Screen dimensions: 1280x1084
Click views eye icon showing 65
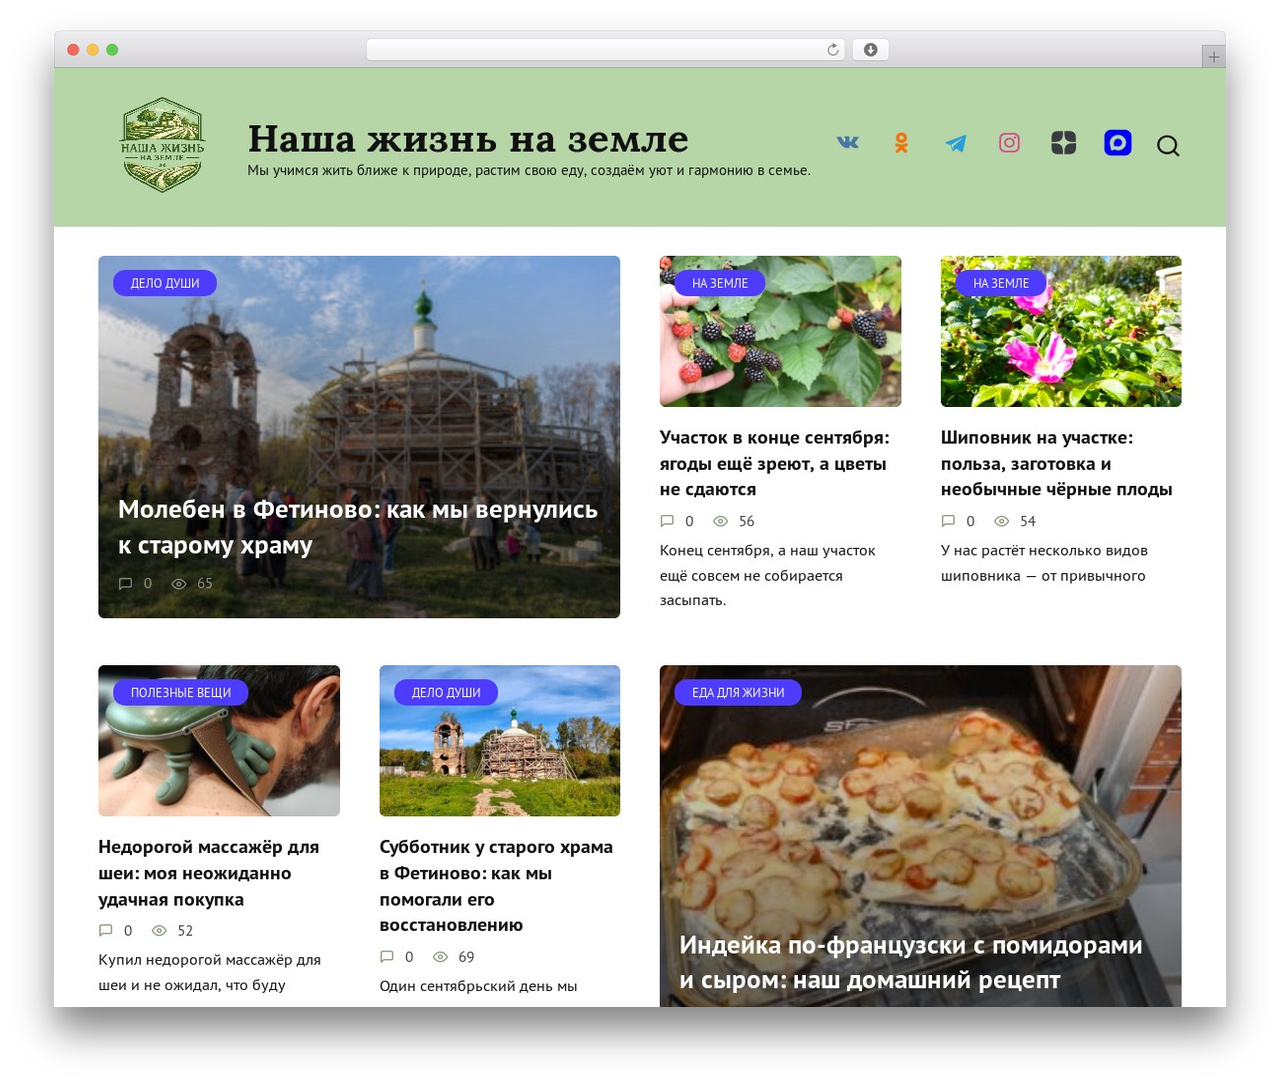pos(179,584)
